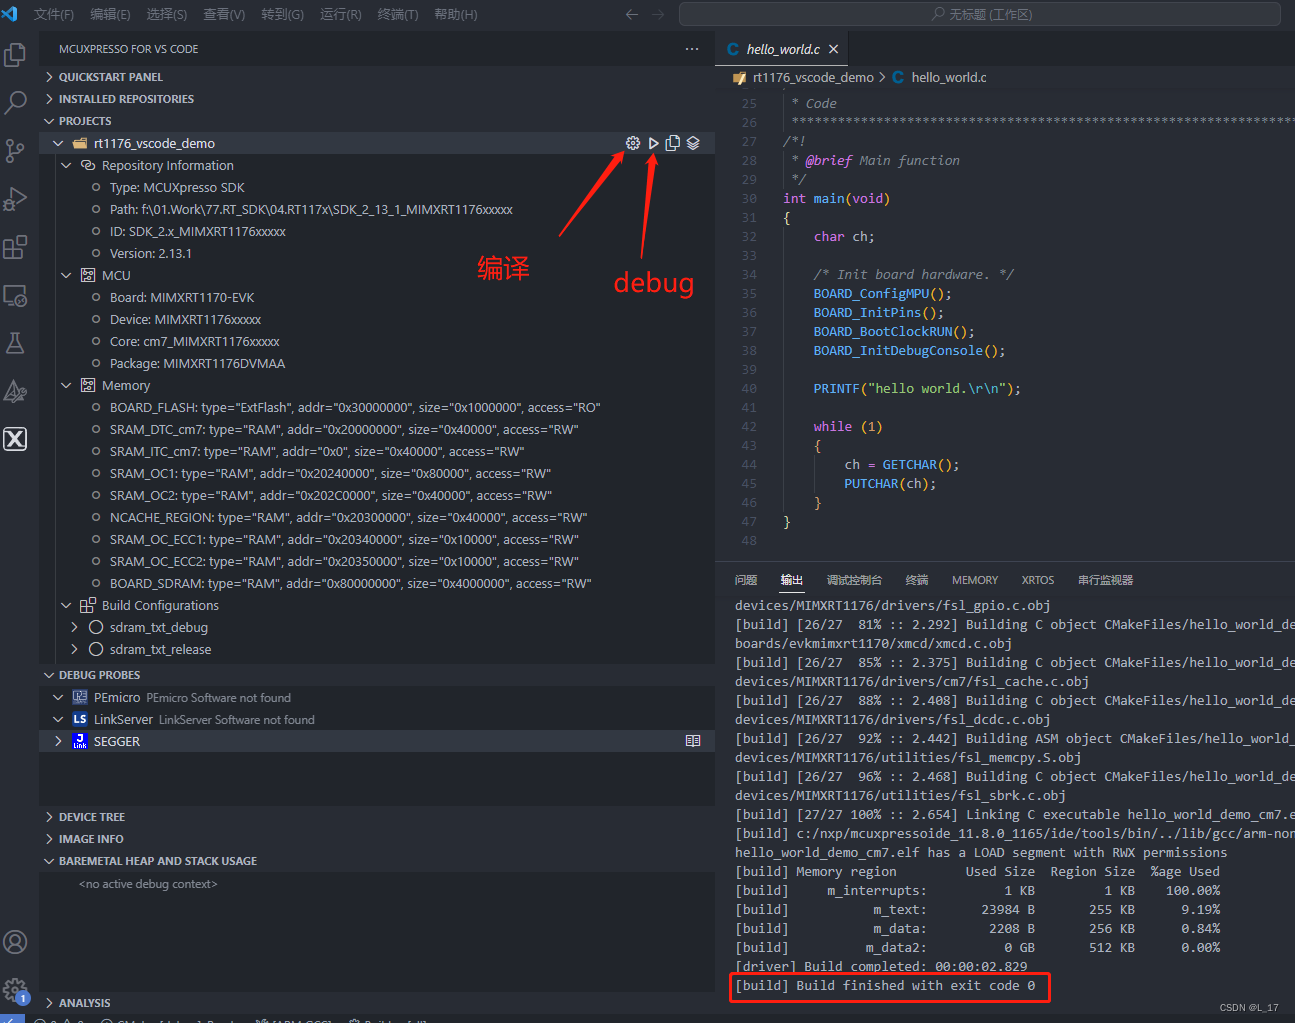This screenshot has height=1023, width=1295.
Task: Open the Extensions icon
Action: (15, 247)
